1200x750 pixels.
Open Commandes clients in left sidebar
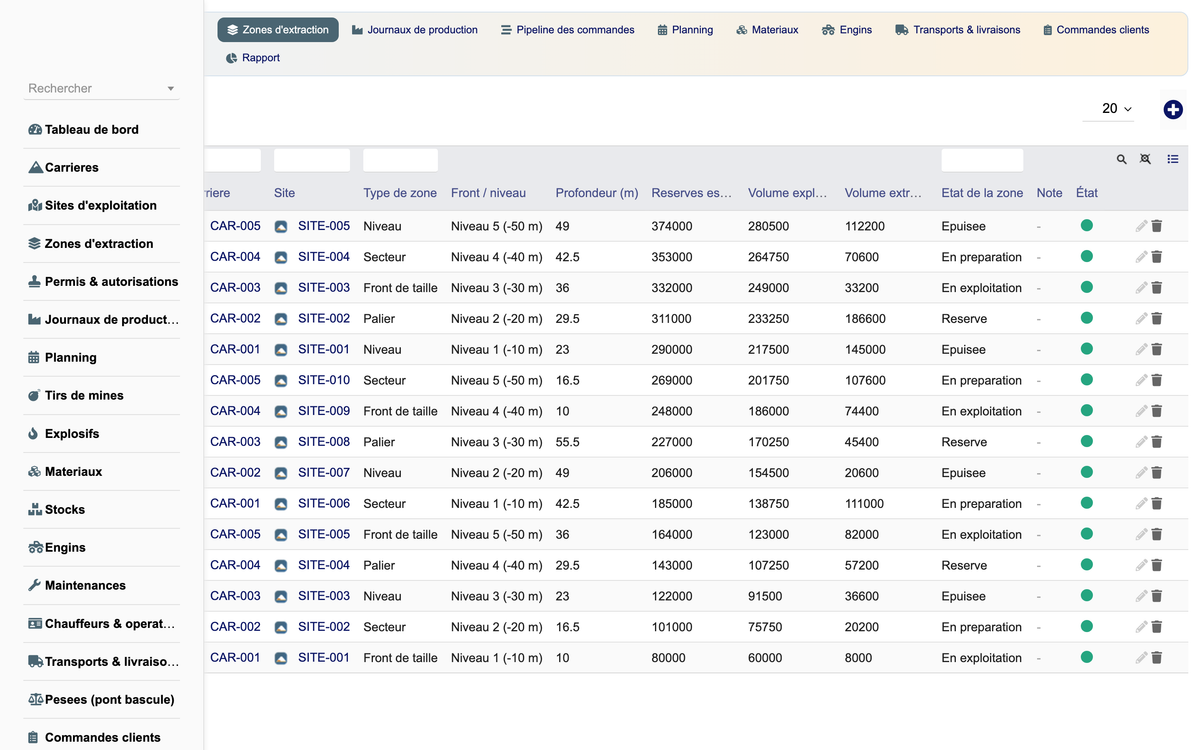[x=94, y=738]
